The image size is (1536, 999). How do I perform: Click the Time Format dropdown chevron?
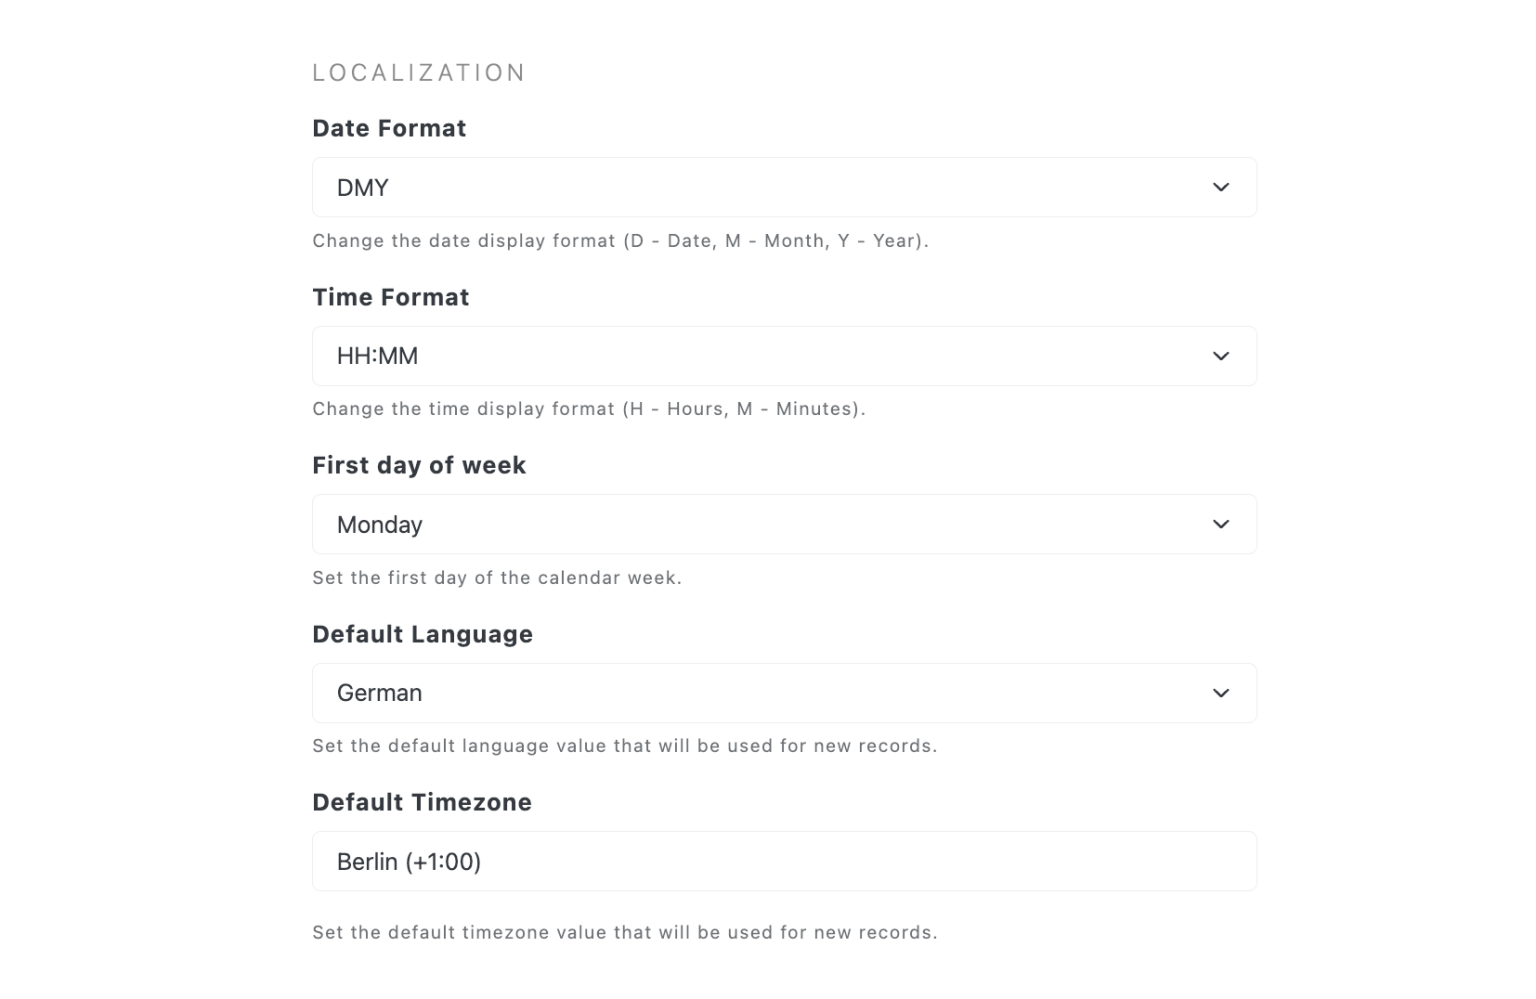point(1220,355)
